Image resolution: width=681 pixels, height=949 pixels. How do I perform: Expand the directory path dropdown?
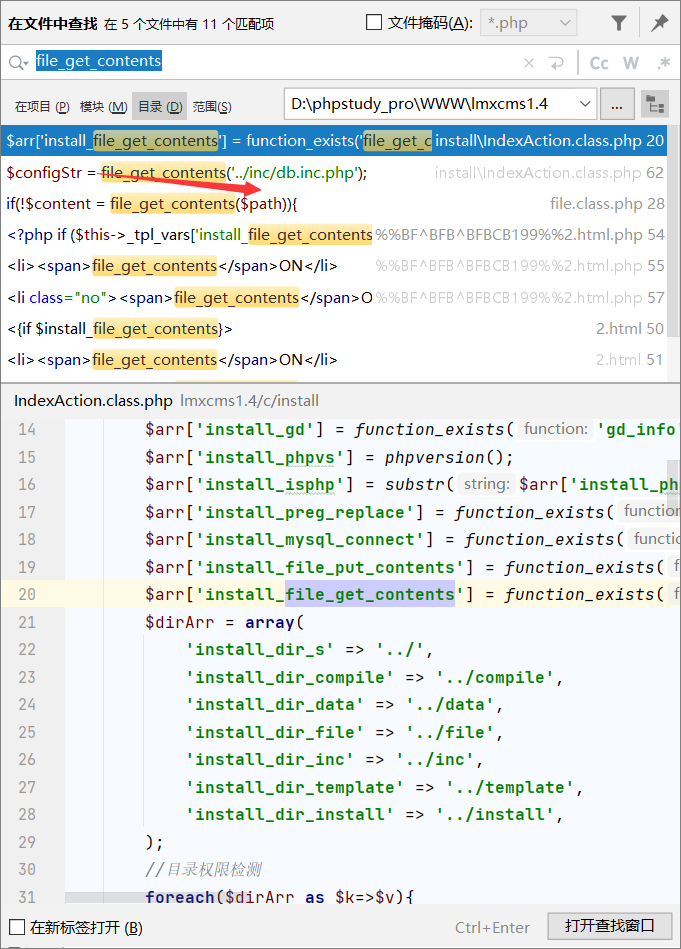pyautogui.click(x=584, y=104)
